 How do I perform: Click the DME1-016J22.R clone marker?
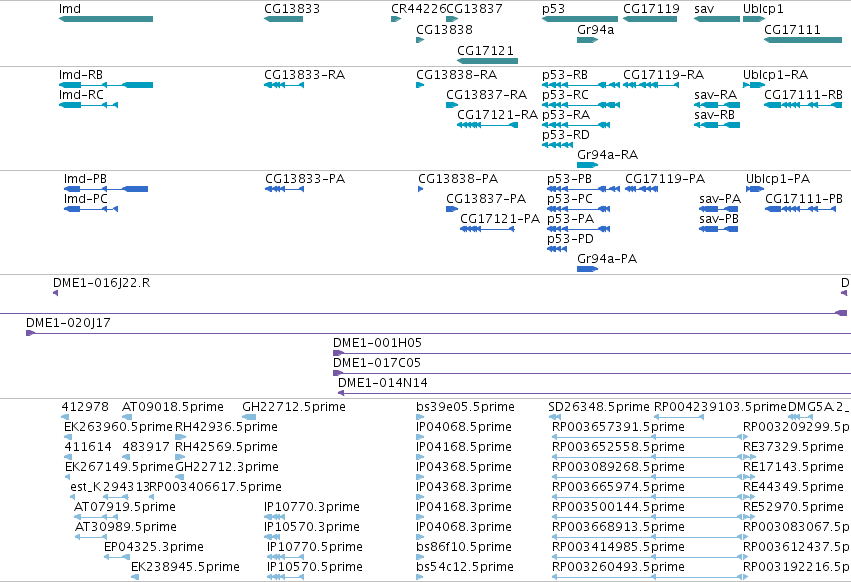click(x=55, y=293)
